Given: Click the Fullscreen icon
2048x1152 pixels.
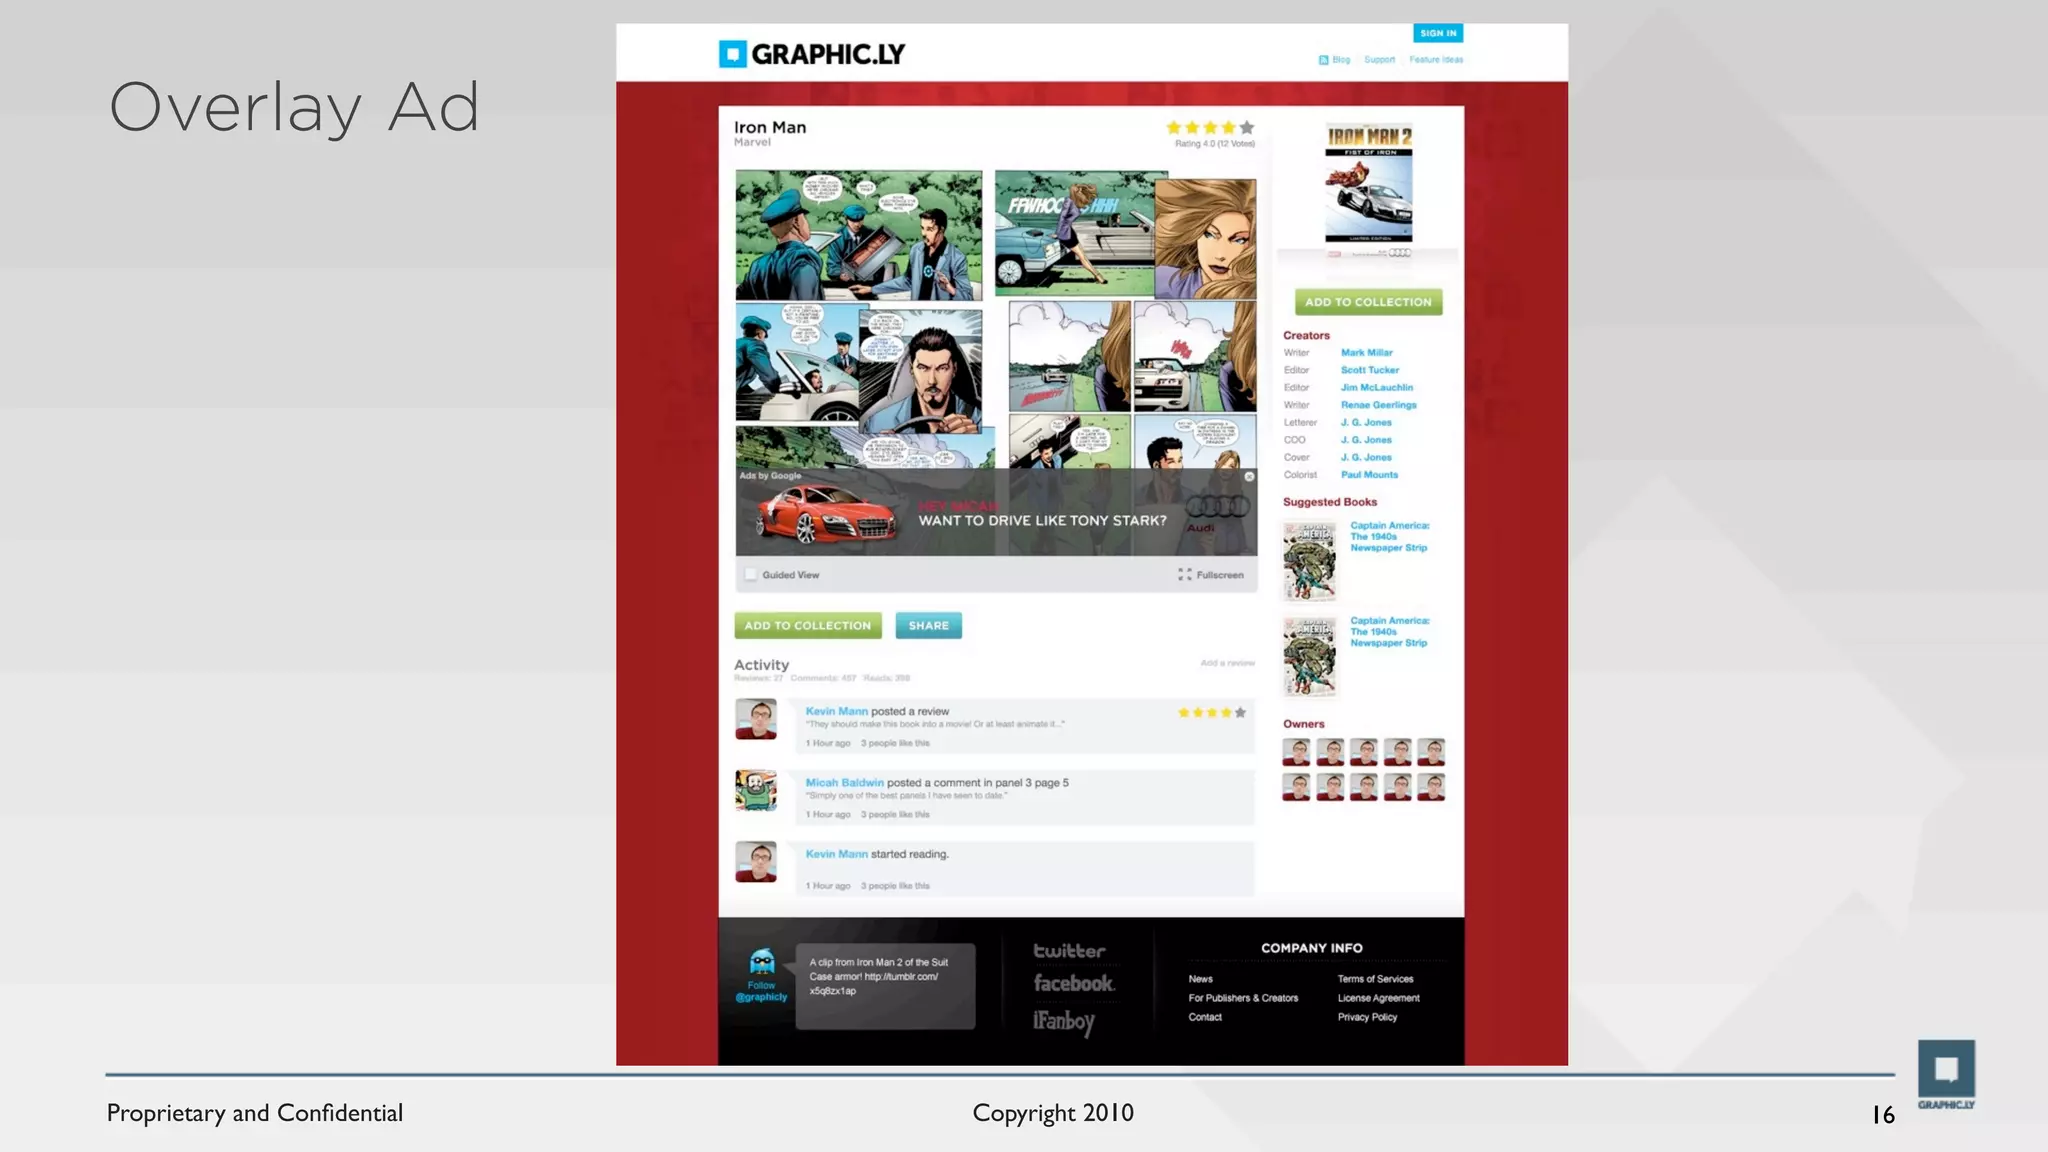Looking at the screenshot, I should click(x=1184, y=575).
